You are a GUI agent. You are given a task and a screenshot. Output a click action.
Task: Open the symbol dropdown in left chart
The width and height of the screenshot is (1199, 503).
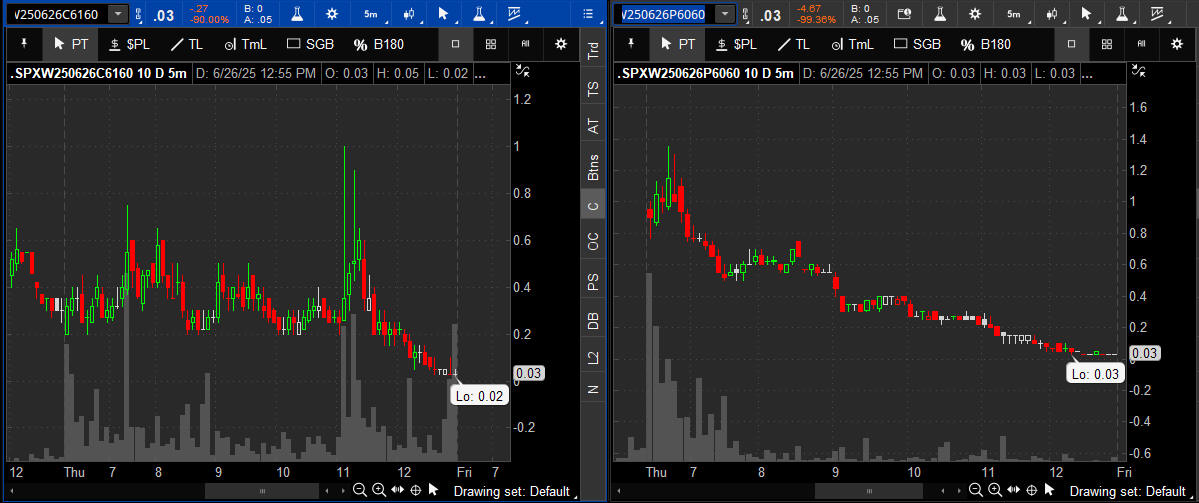pos(118,14)
